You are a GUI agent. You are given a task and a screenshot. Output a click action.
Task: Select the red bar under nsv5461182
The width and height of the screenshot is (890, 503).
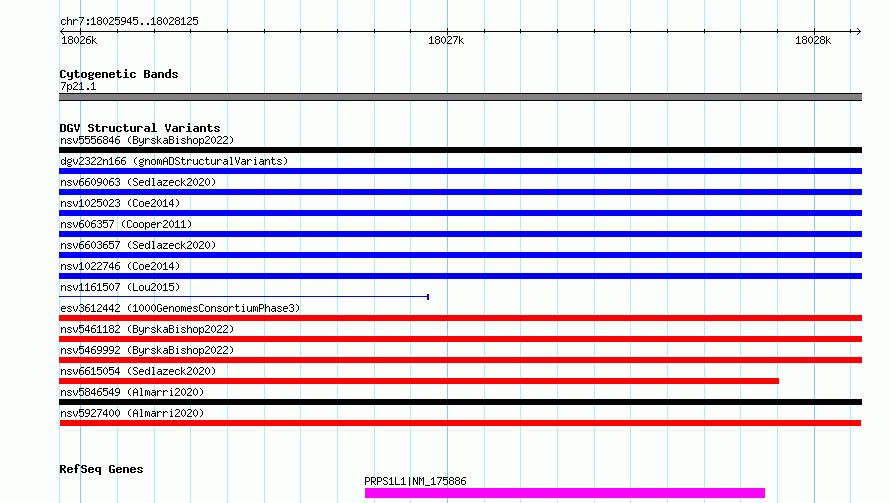[x=460, y=339]
